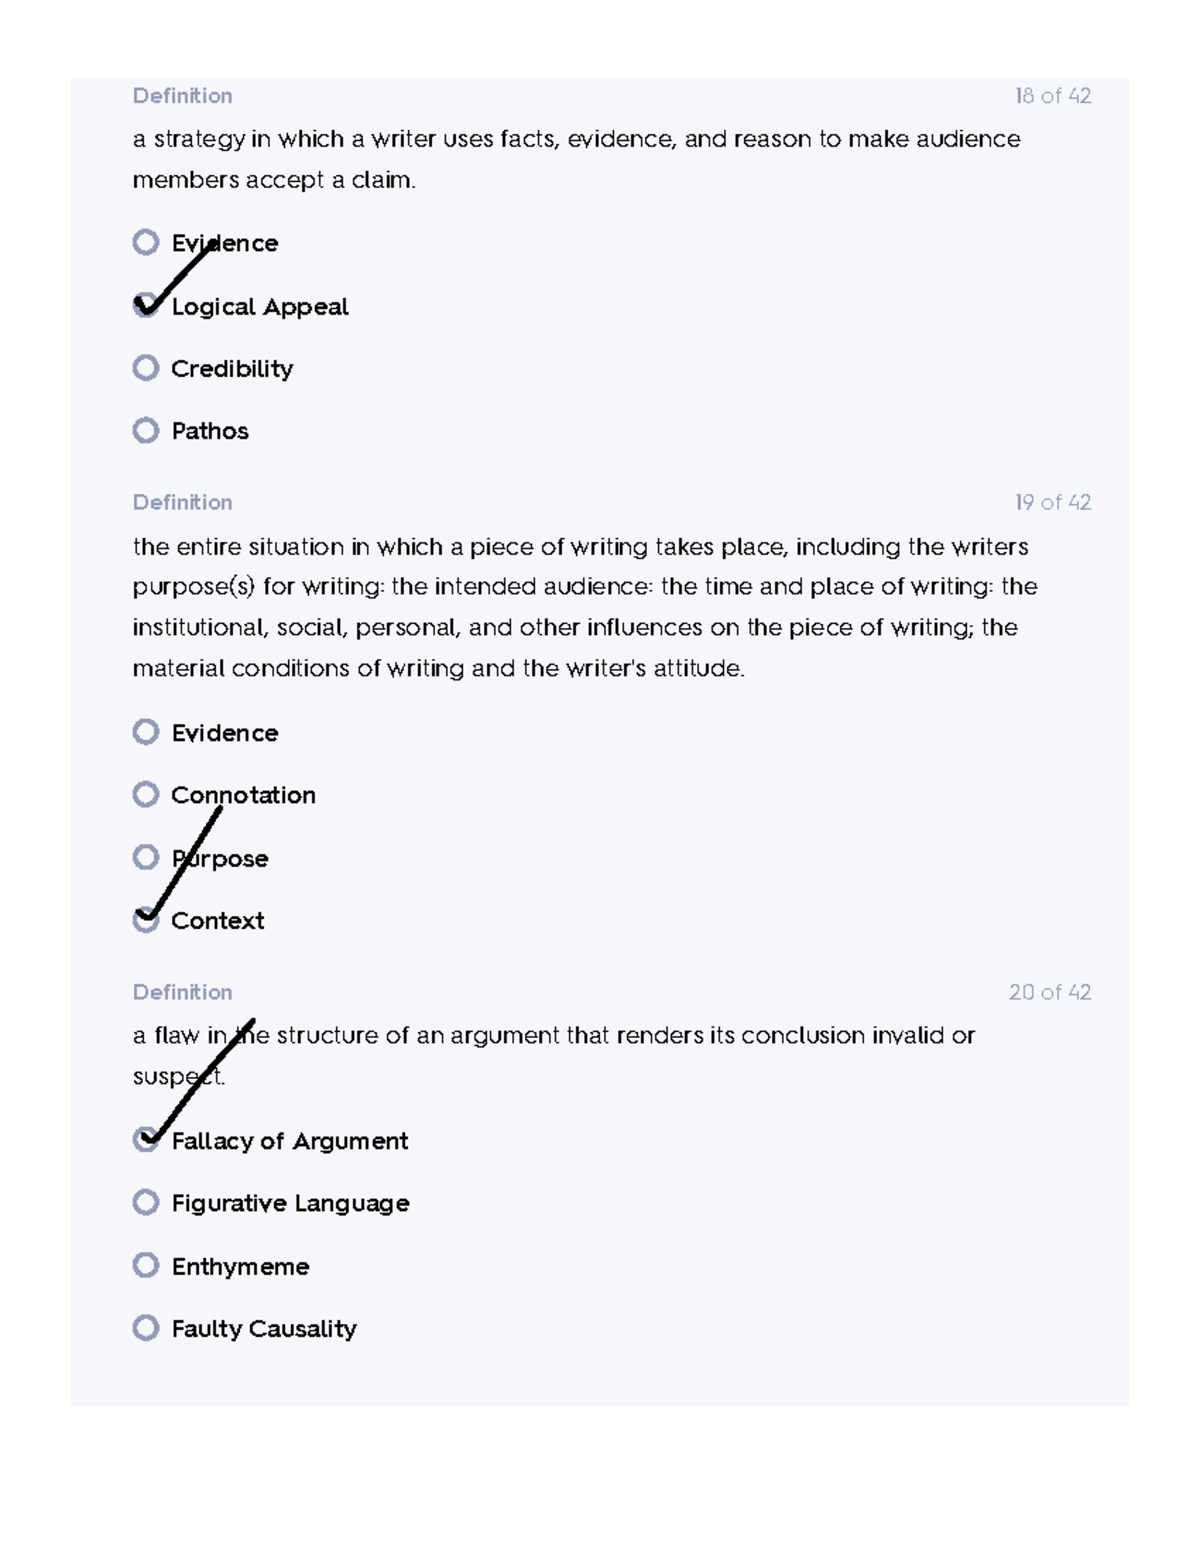Select the Figurative Language option

(146, 1204)
